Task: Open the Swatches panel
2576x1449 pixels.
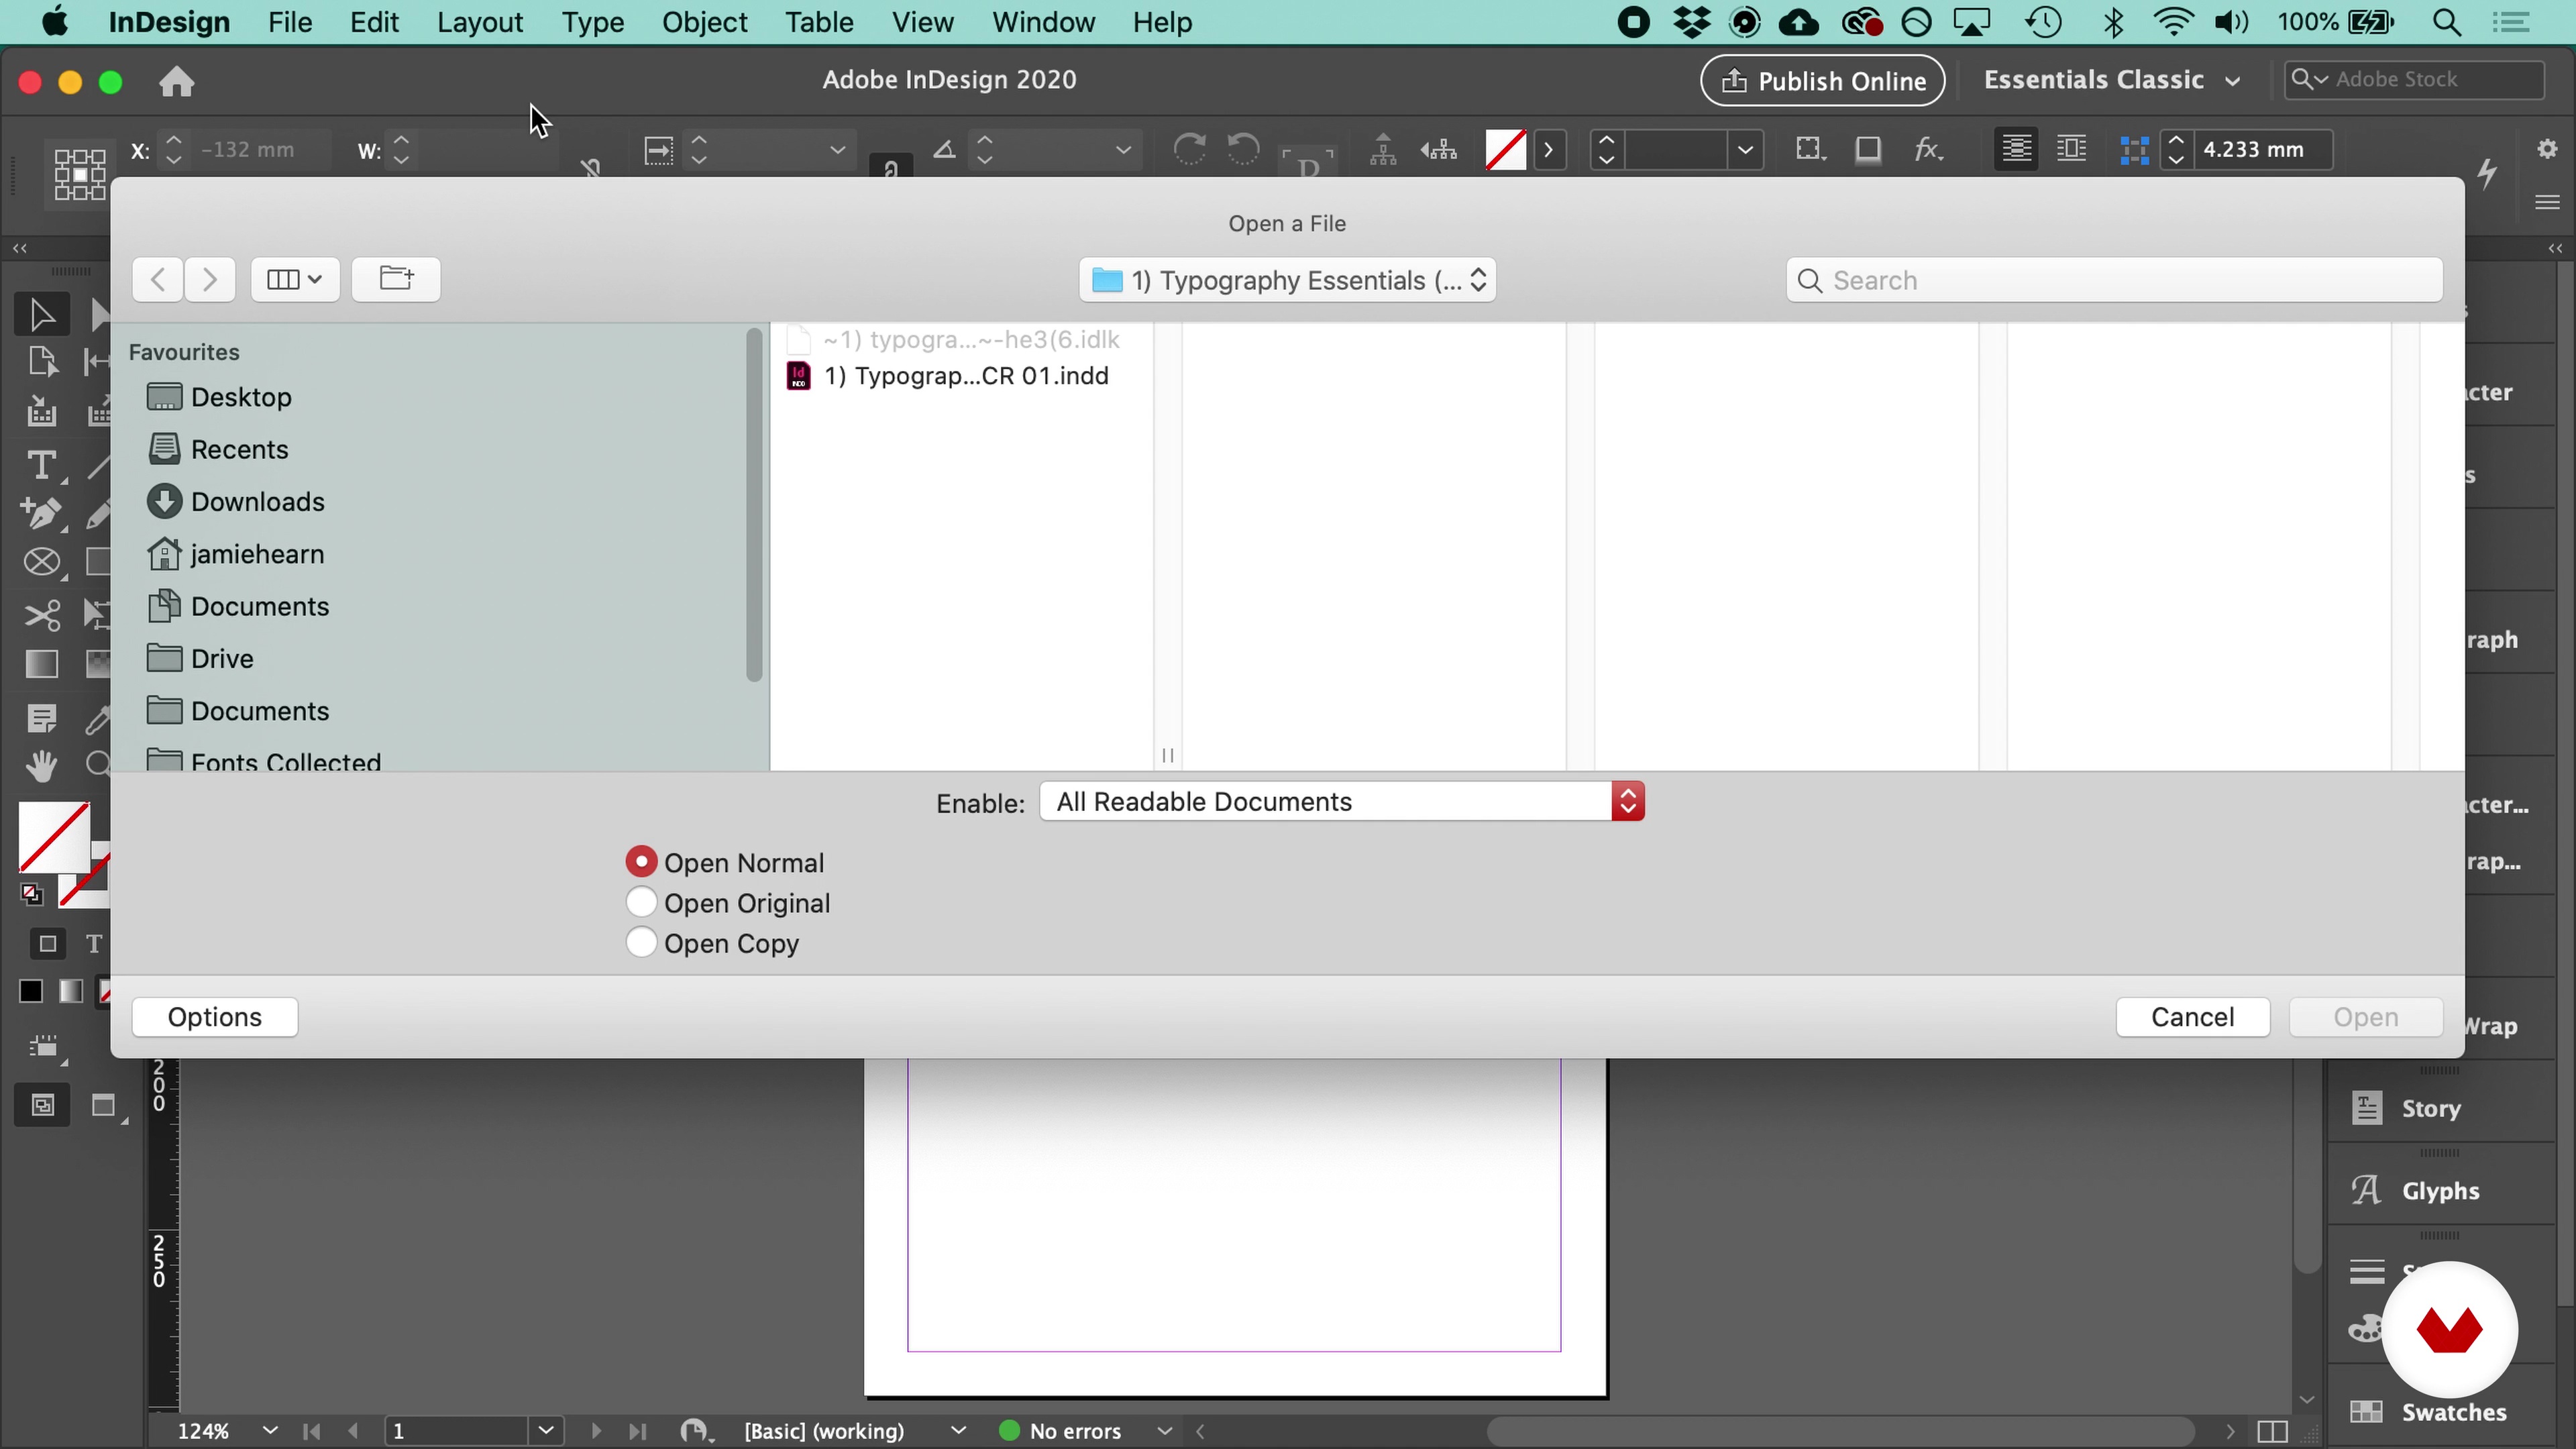Action: 2453,1412
